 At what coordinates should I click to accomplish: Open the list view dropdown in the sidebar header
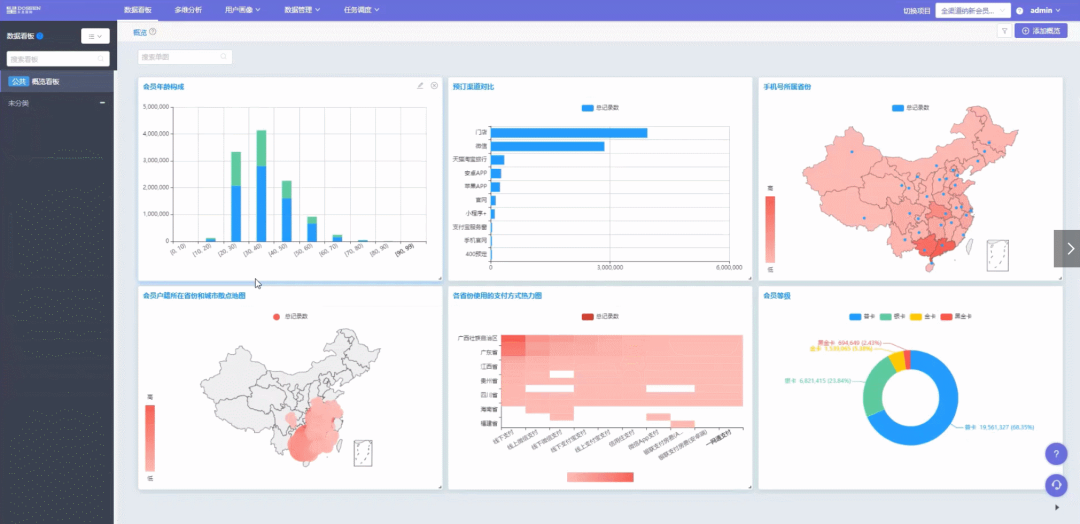pos(95,36)
